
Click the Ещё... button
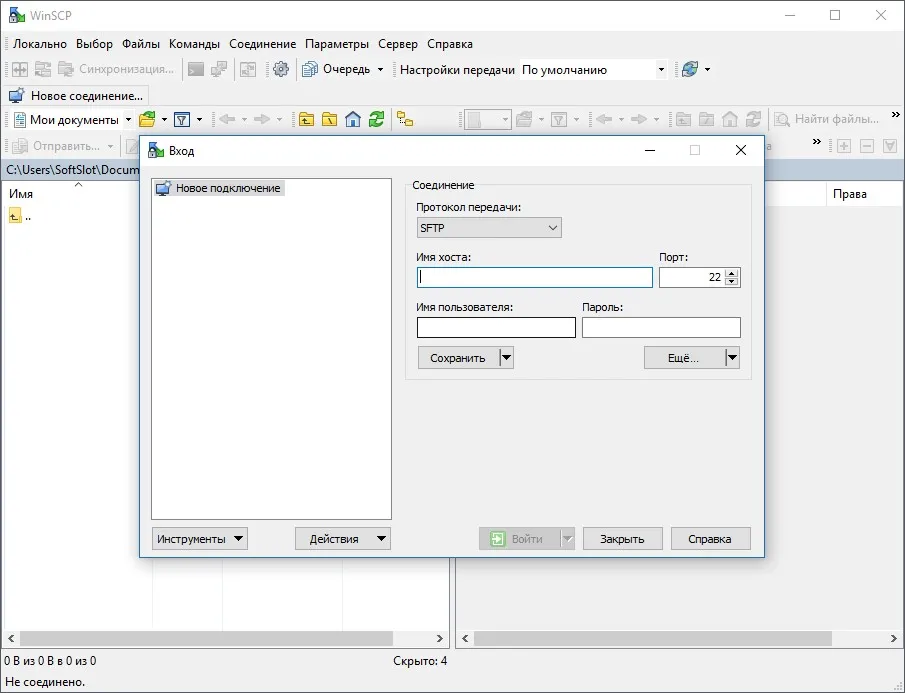pos(684,358)
